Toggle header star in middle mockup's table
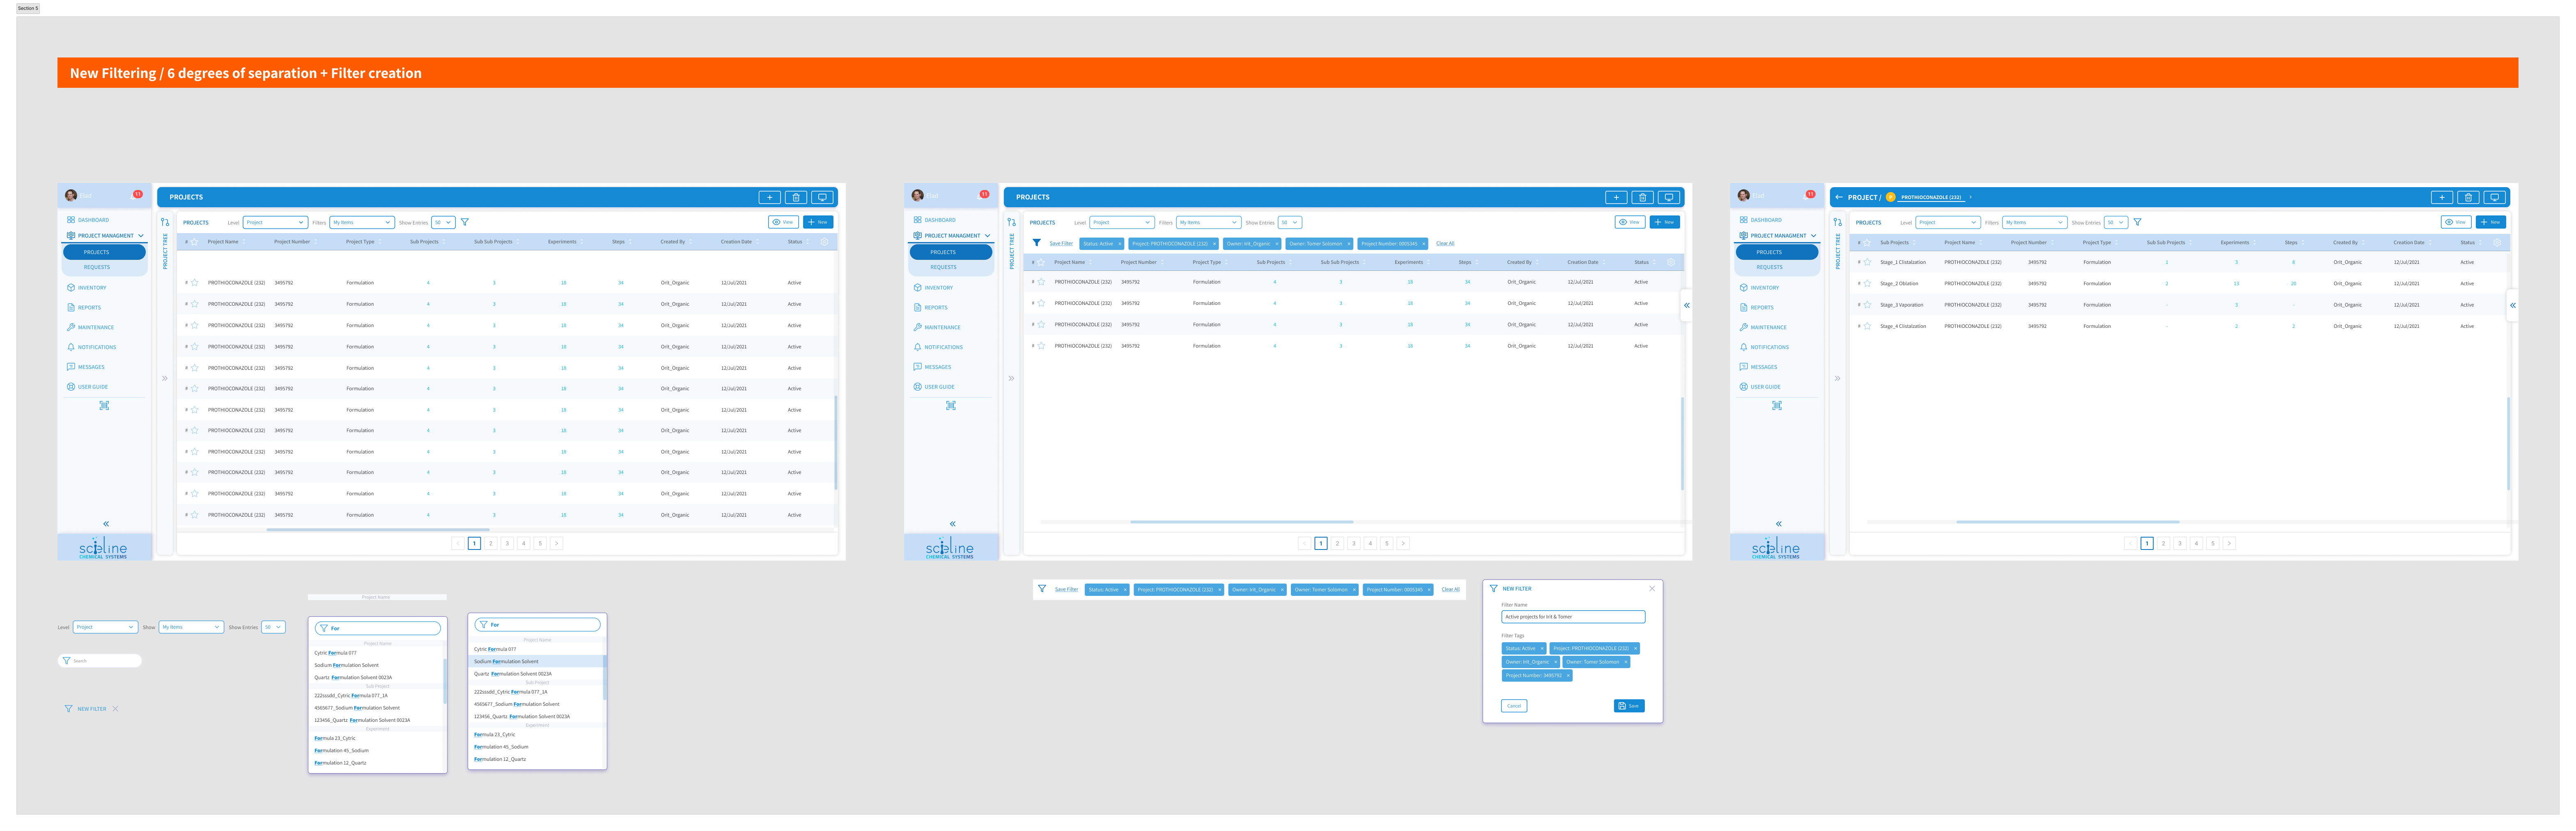This screenshot has width=2576, height=831. 1041,262
